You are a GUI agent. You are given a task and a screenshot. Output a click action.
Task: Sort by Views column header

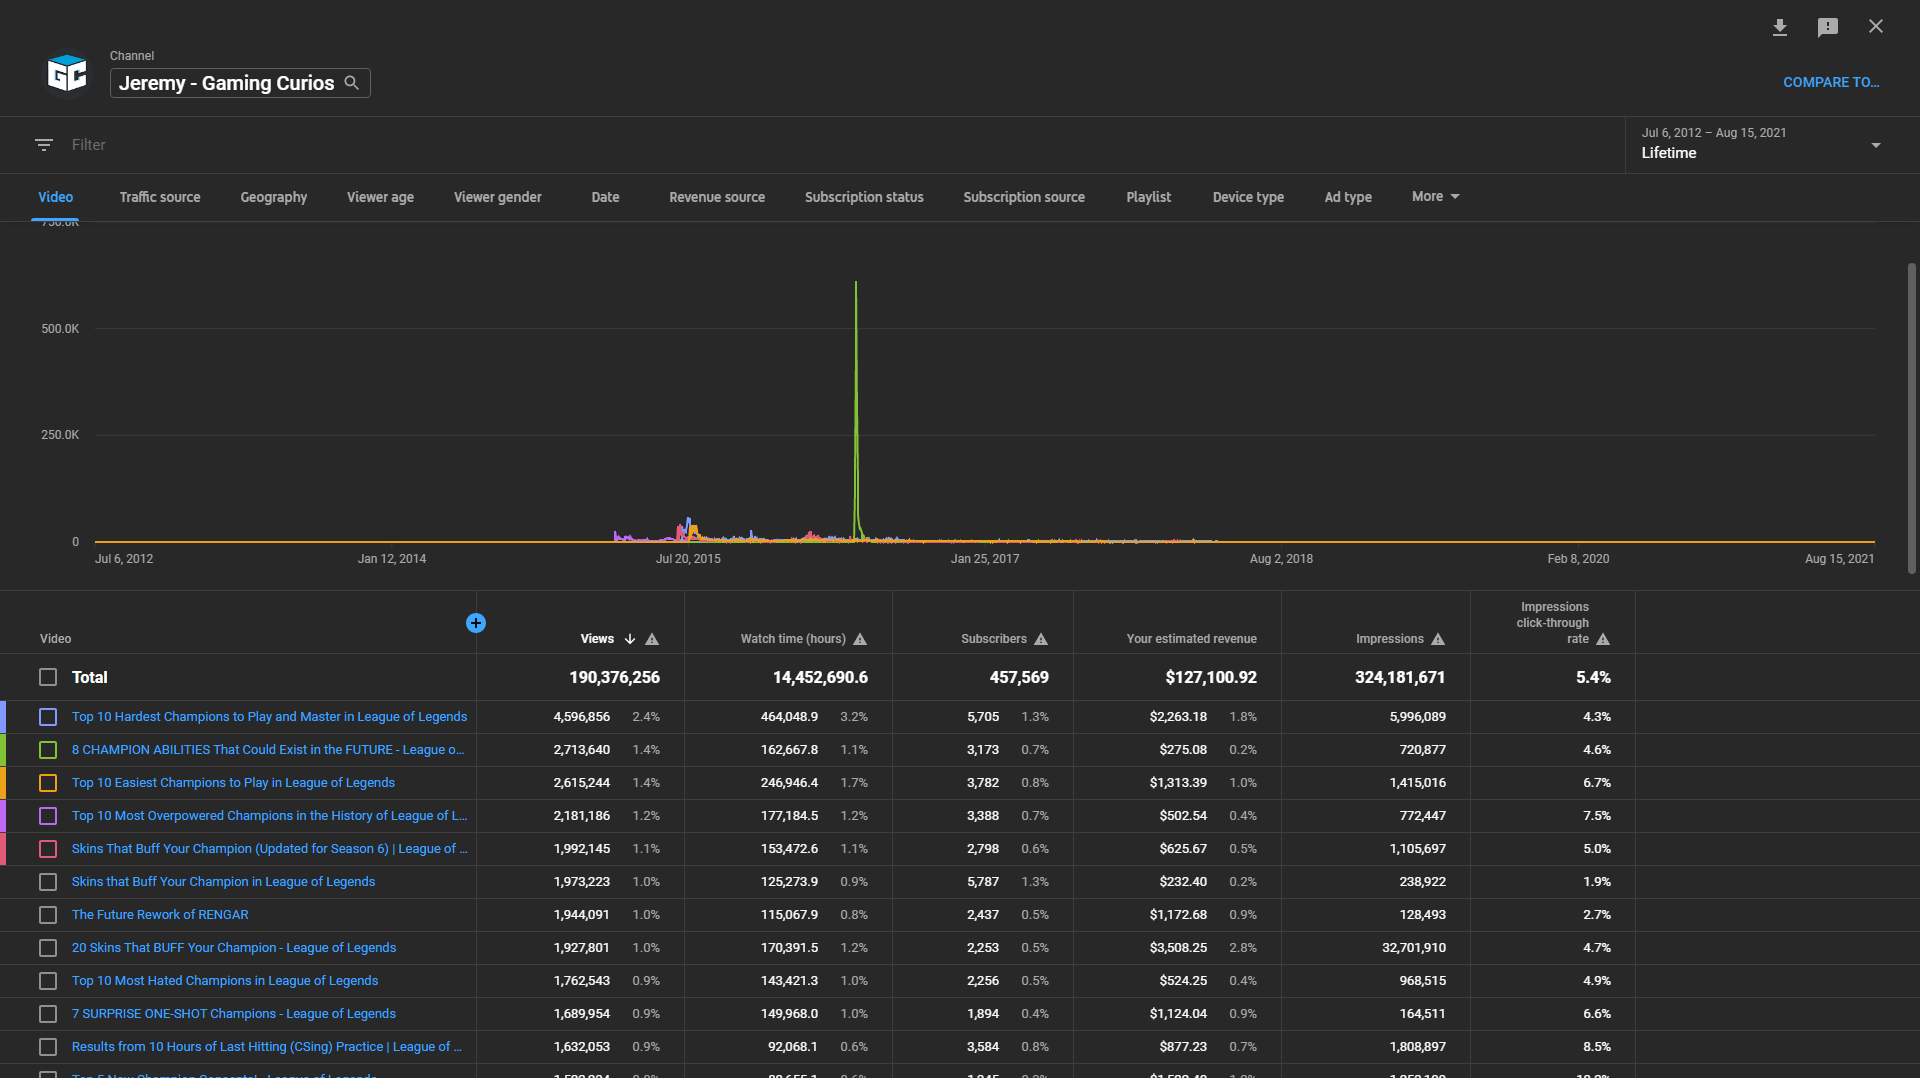[x=597, y=639]
